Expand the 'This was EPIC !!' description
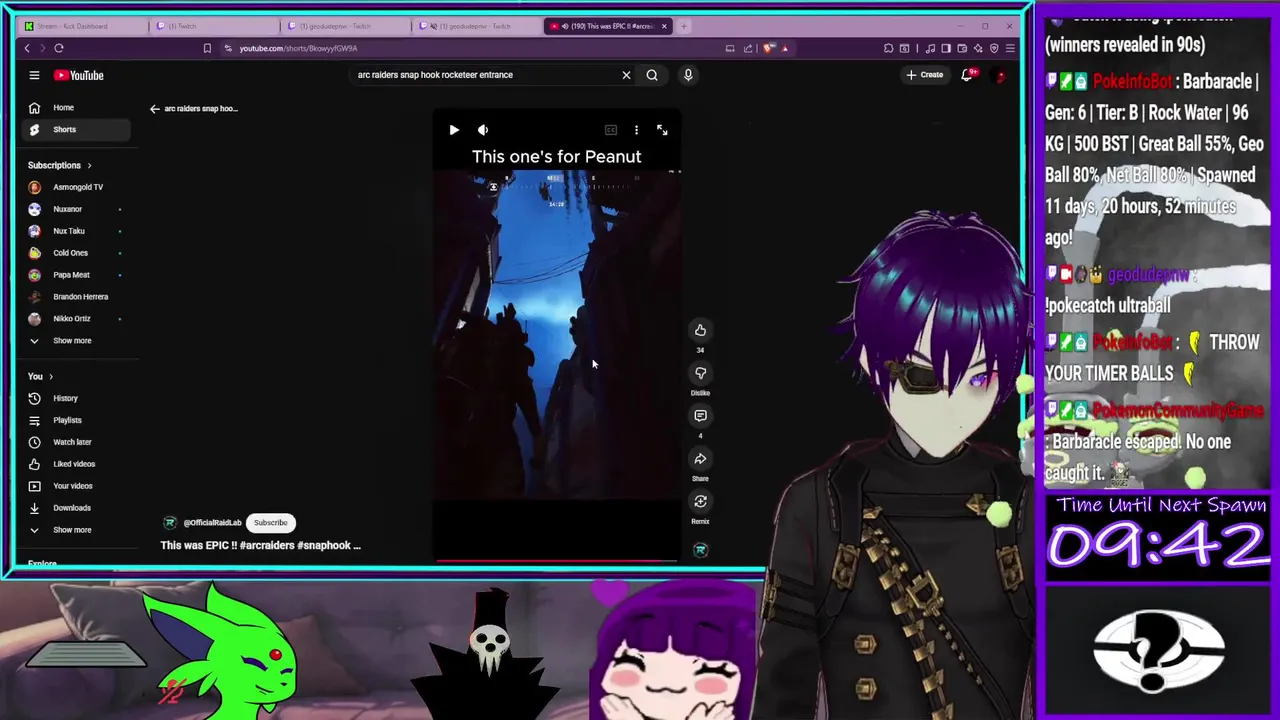Viewport: 1280px width, 720px height. coord(260,546)
